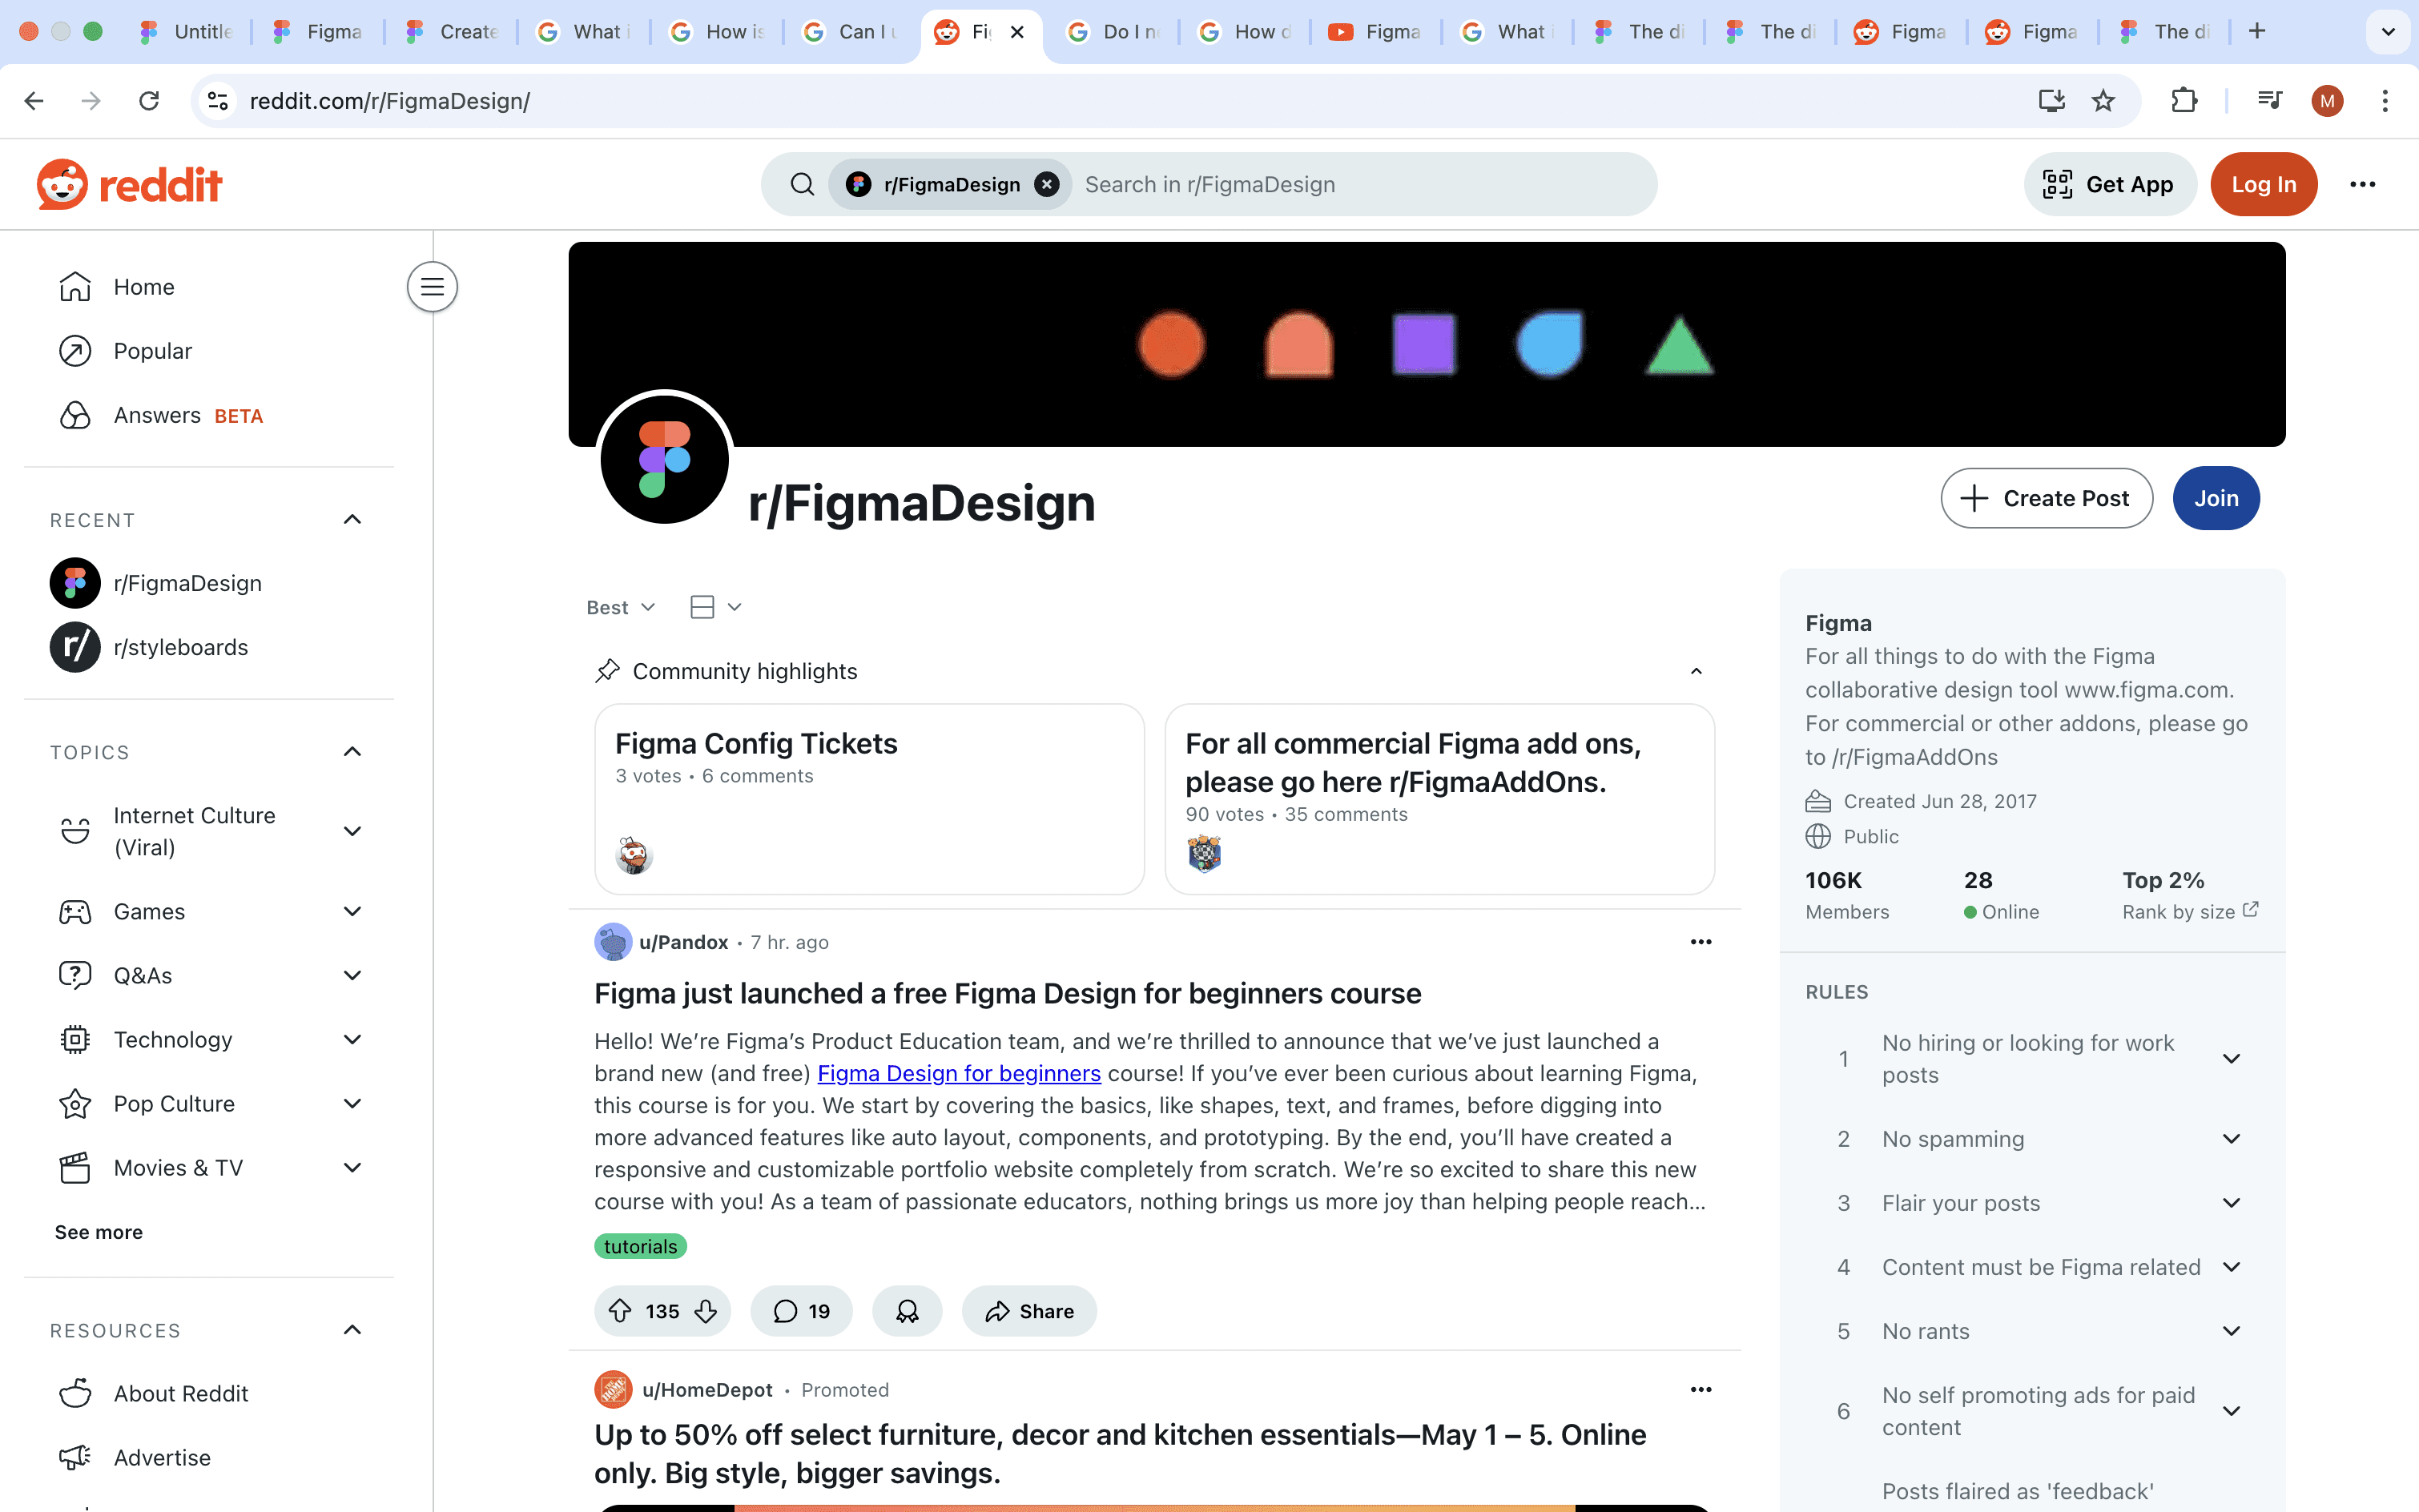This screenshot has height=1512, width=2419.
Task: Give an award to u/Pandox post
Action: point(907,1311)
